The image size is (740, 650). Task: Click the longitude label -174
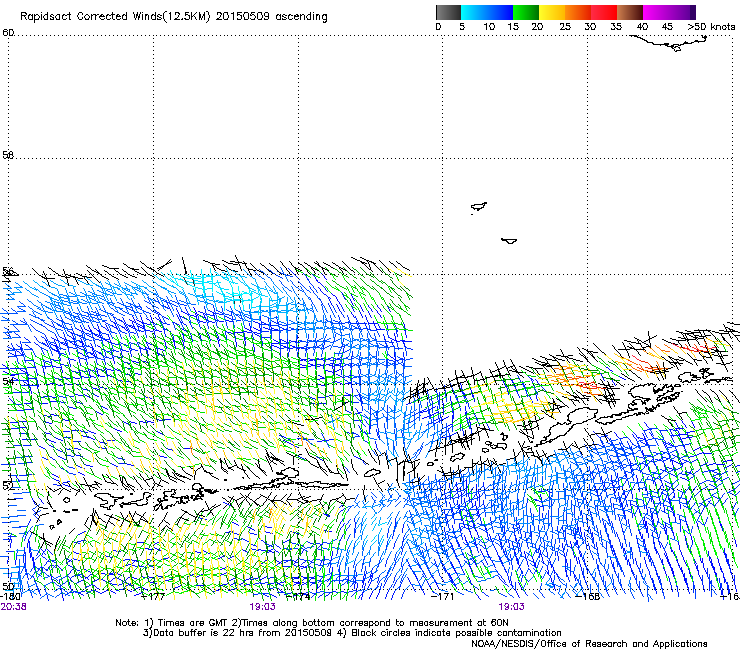click(x=298, y=596)
